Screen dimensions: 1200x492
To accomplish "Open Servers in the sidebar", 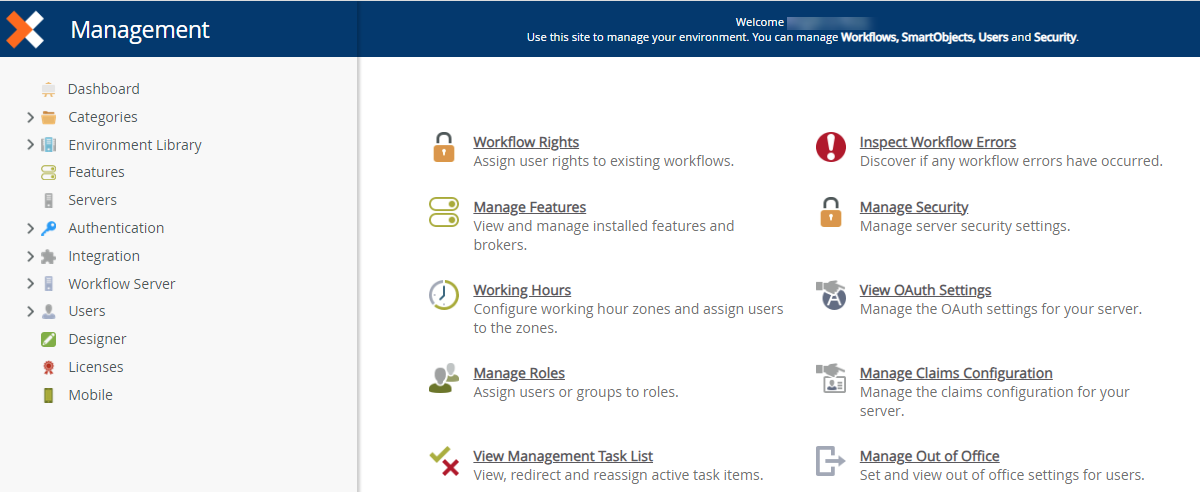I will pyautogui.click(x=92, y=200).
